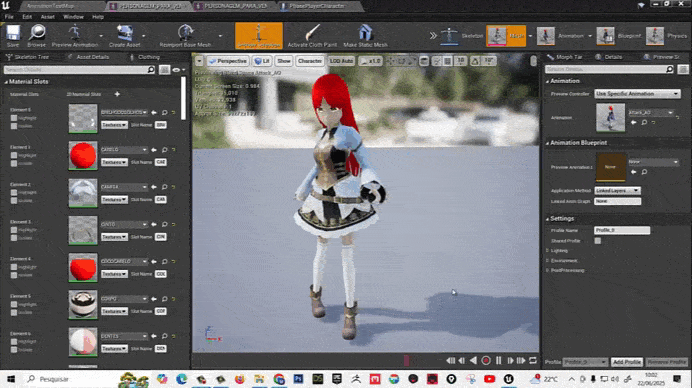Expand the PostProcessing settings

pyautogui.click(x=548, y=270)
